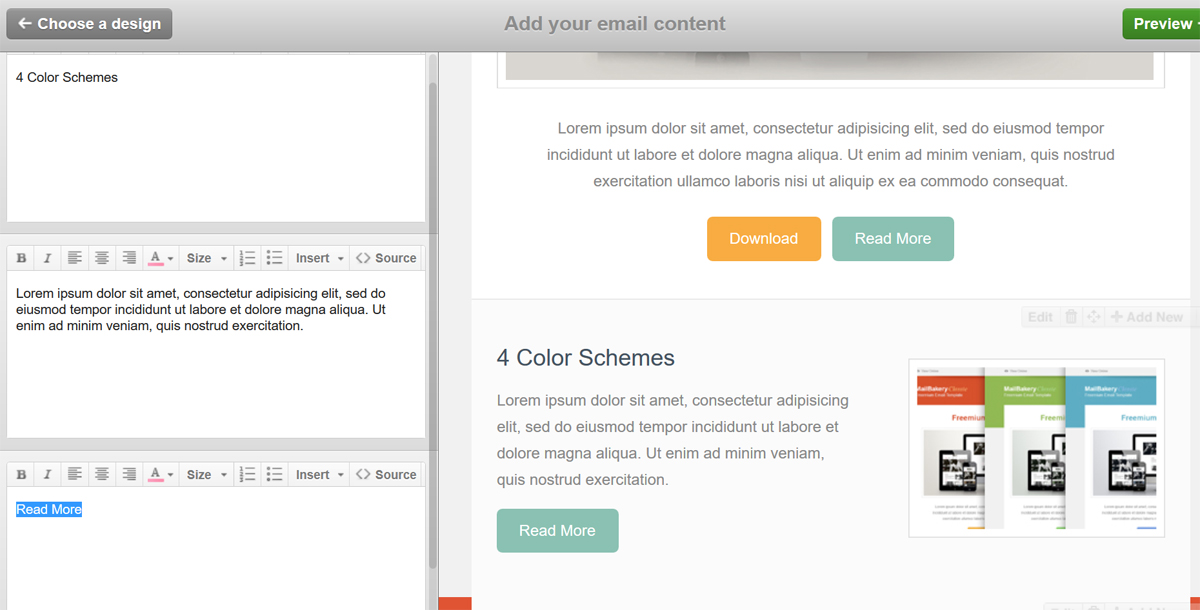Click the trash icon to delete the section

1071,317
